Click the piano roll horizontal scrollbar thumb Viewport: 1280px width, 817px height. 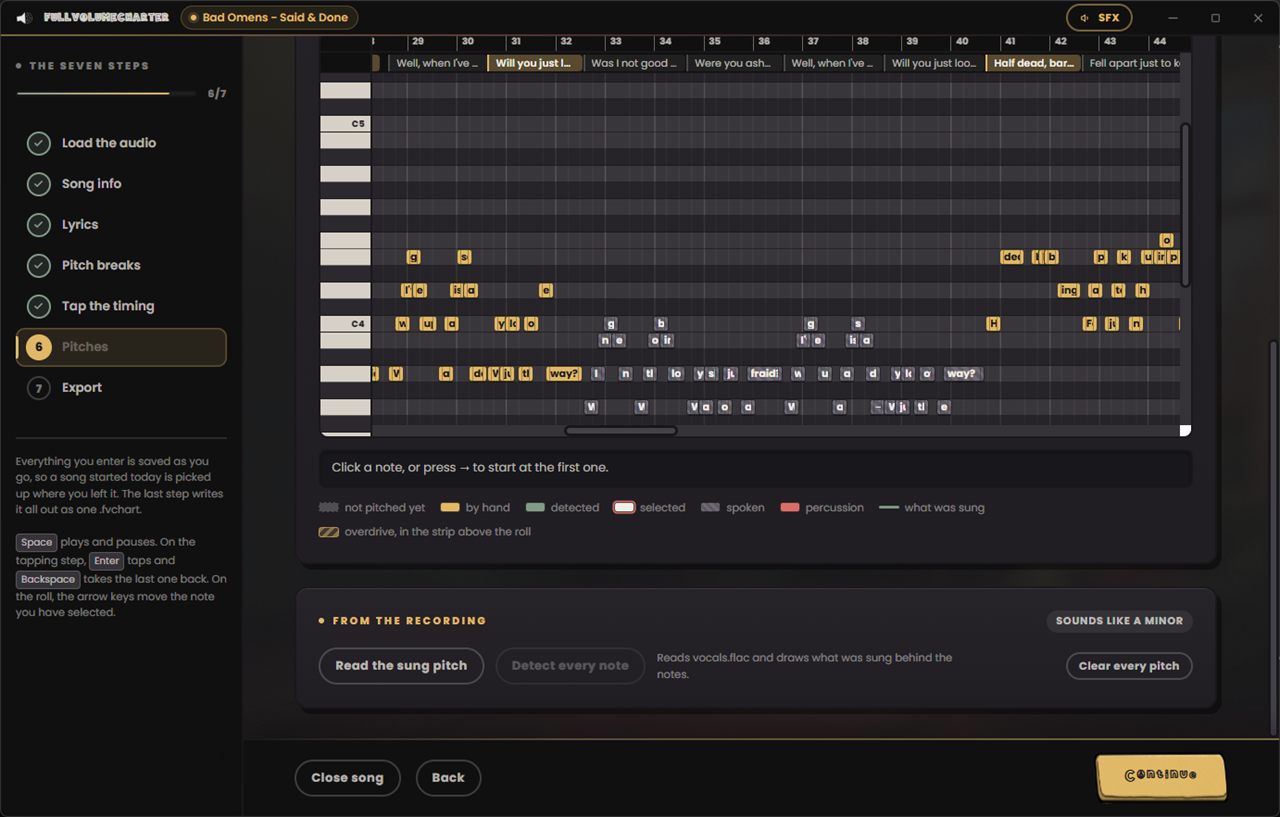(621, 431)
